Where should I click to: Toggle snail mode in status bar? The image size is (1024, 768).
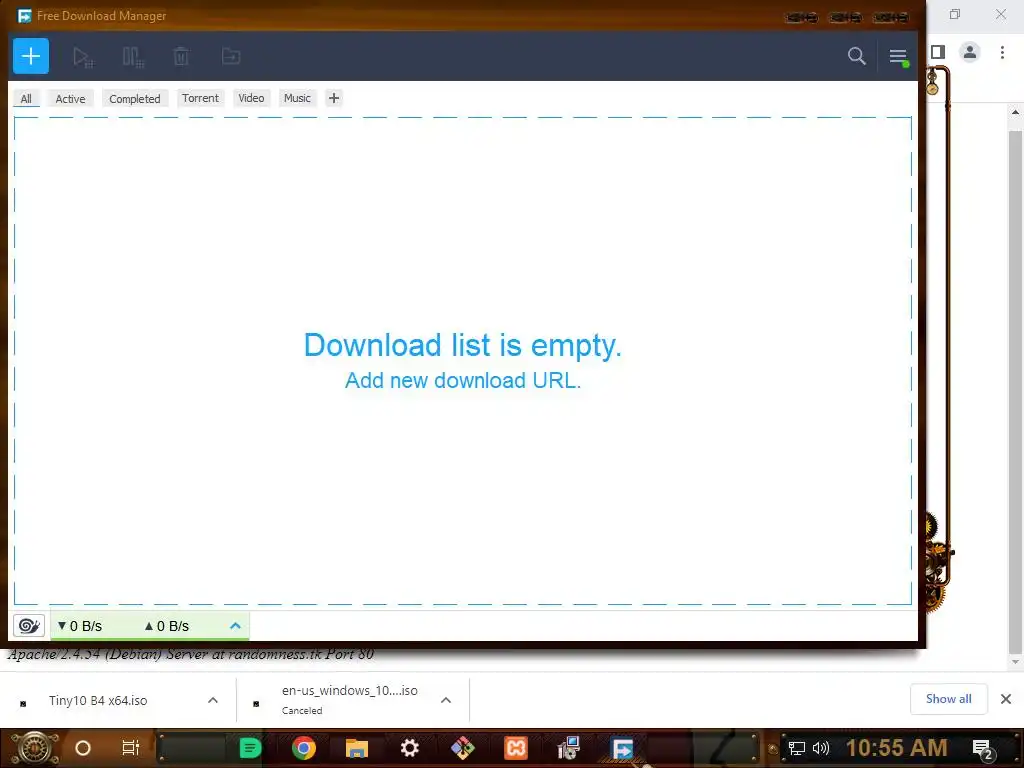pos(29,626)
